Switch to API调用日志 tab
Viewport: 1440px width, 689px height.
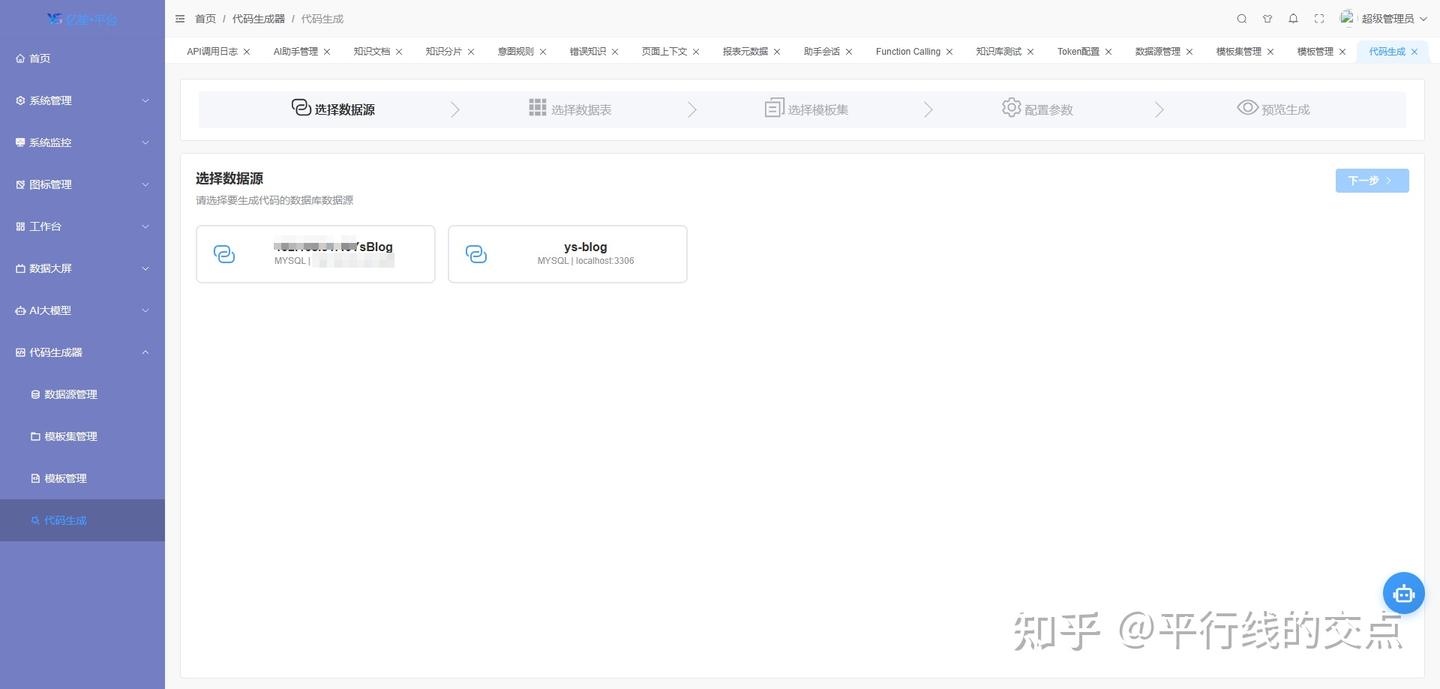212,51
